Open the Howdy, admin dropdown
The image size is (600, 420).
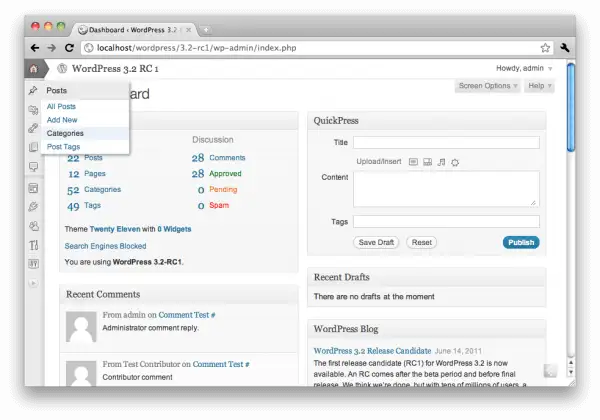tap(524, 68)
